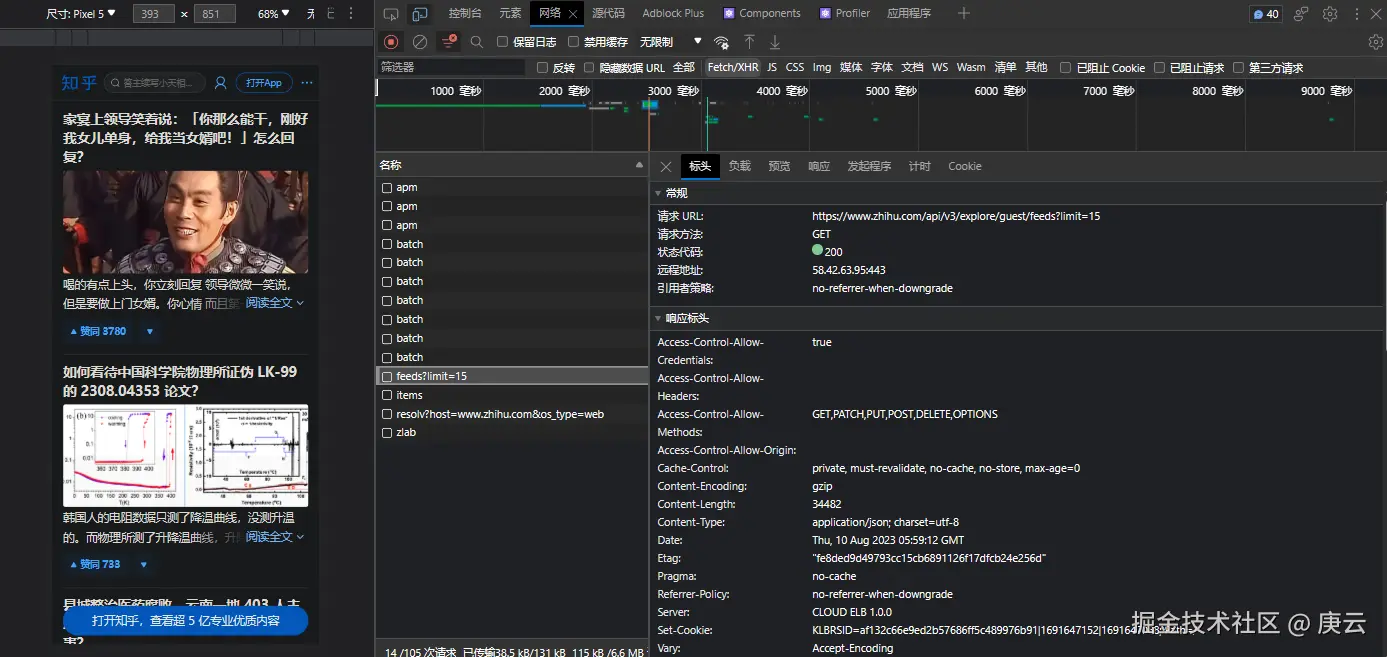Click the export HAR download arrow
This screenshot has height=657, width=1387.
point(775,42)
